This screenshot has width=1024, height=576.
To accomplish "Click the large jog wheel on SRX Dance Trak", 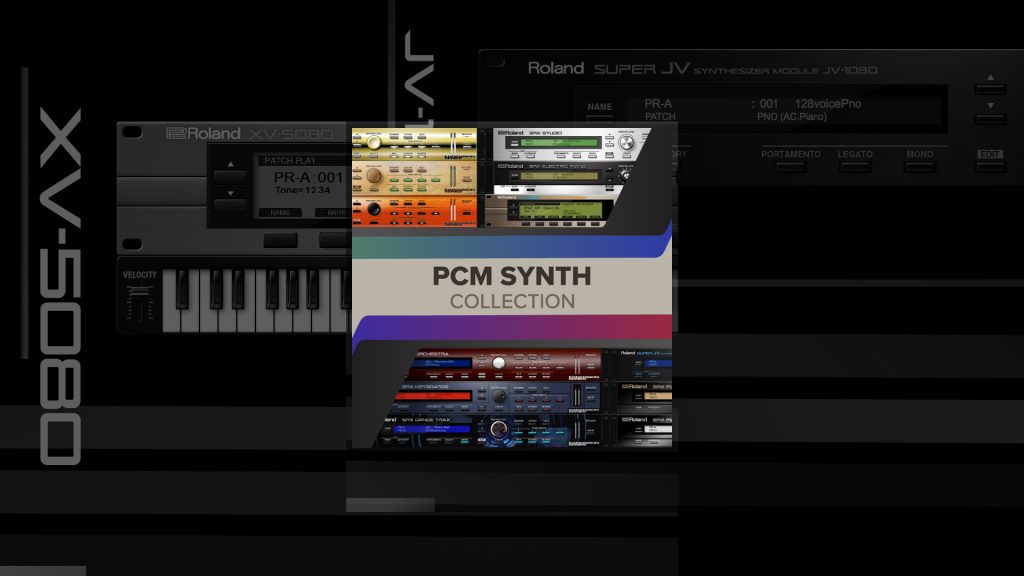I will [x=498, y=429].
